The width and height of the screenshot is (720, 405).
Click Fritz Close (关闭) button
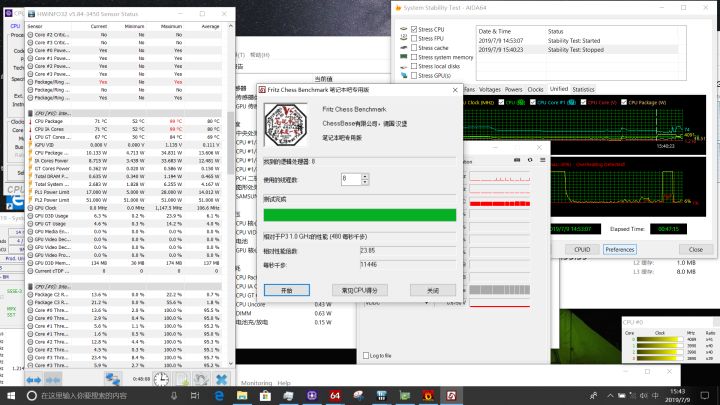(x=433, y=290)
